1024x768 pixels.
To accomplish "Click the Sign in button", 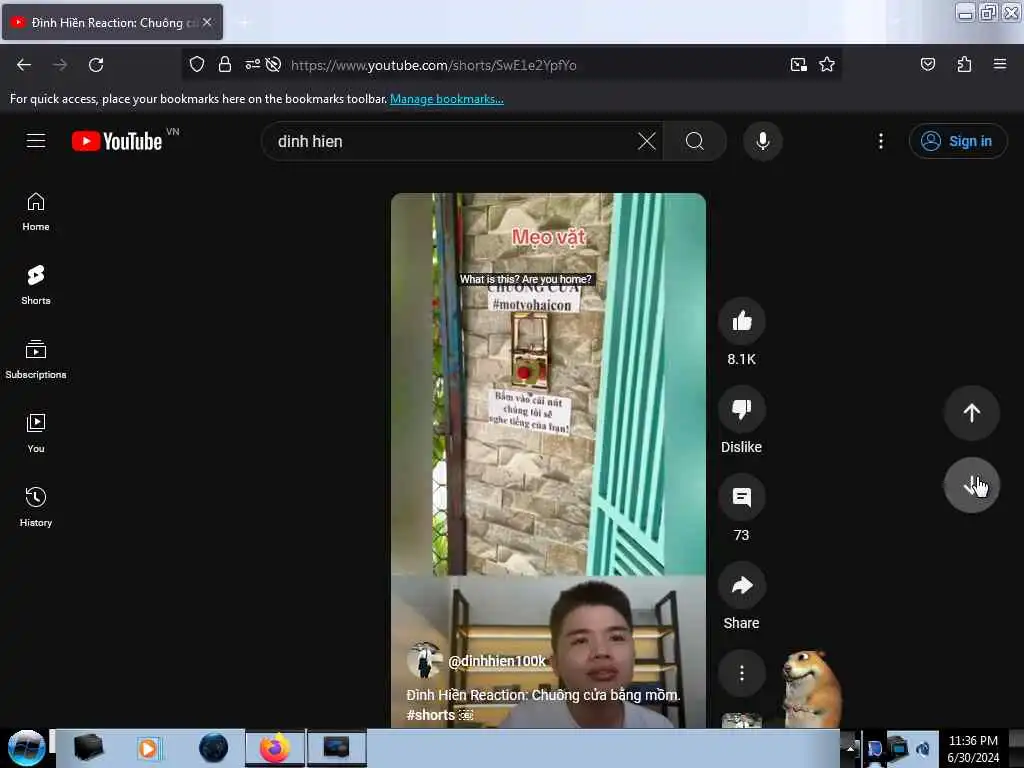I will (x=957, y=141).
